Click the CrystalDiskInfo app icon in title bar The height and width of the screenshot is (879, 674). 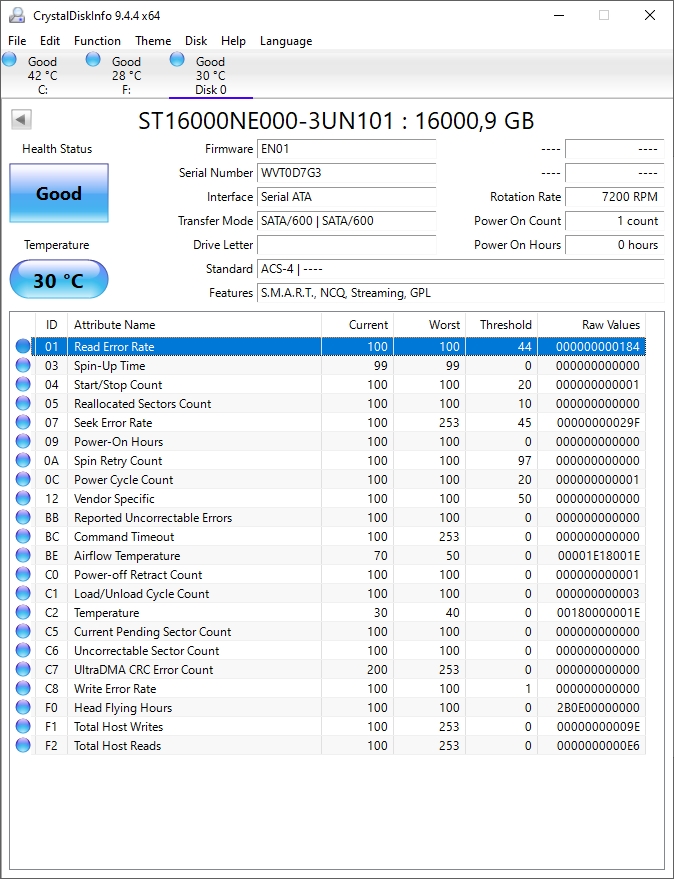17,15
